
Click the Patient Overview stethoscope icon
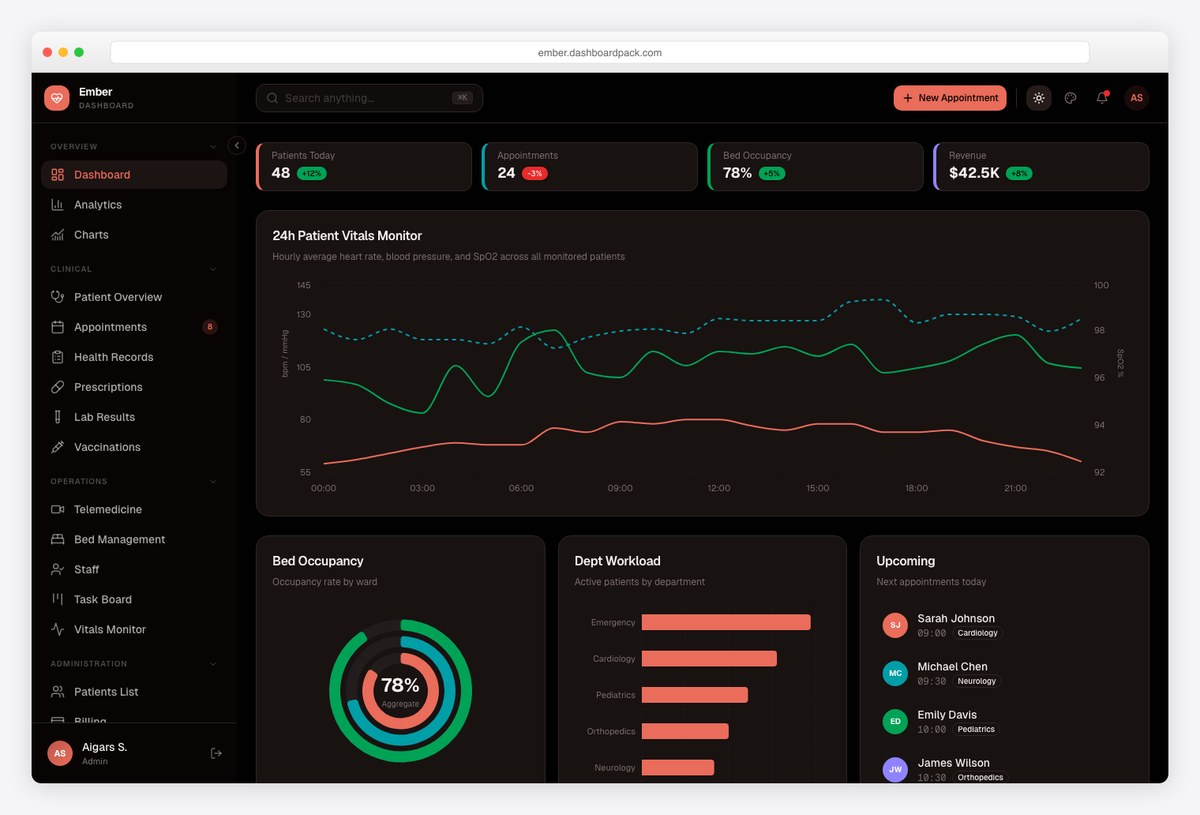point(58,297)
